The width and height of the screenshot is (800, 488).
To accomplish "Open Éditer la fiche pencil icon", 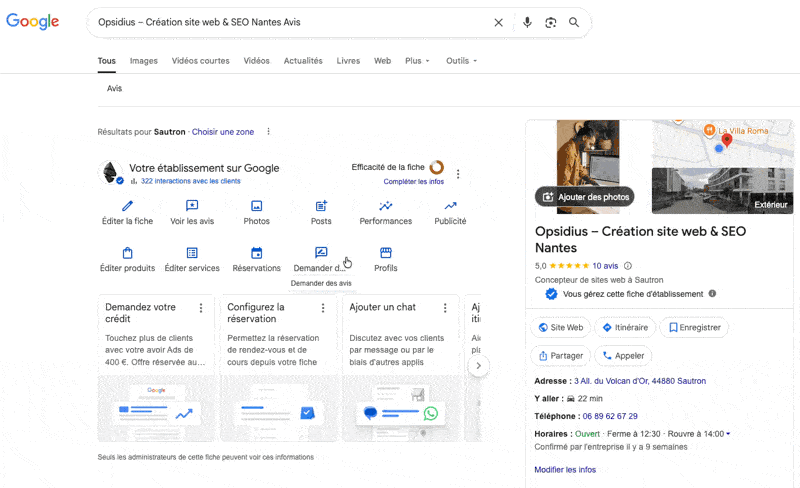I will click(x=127, y=206).
